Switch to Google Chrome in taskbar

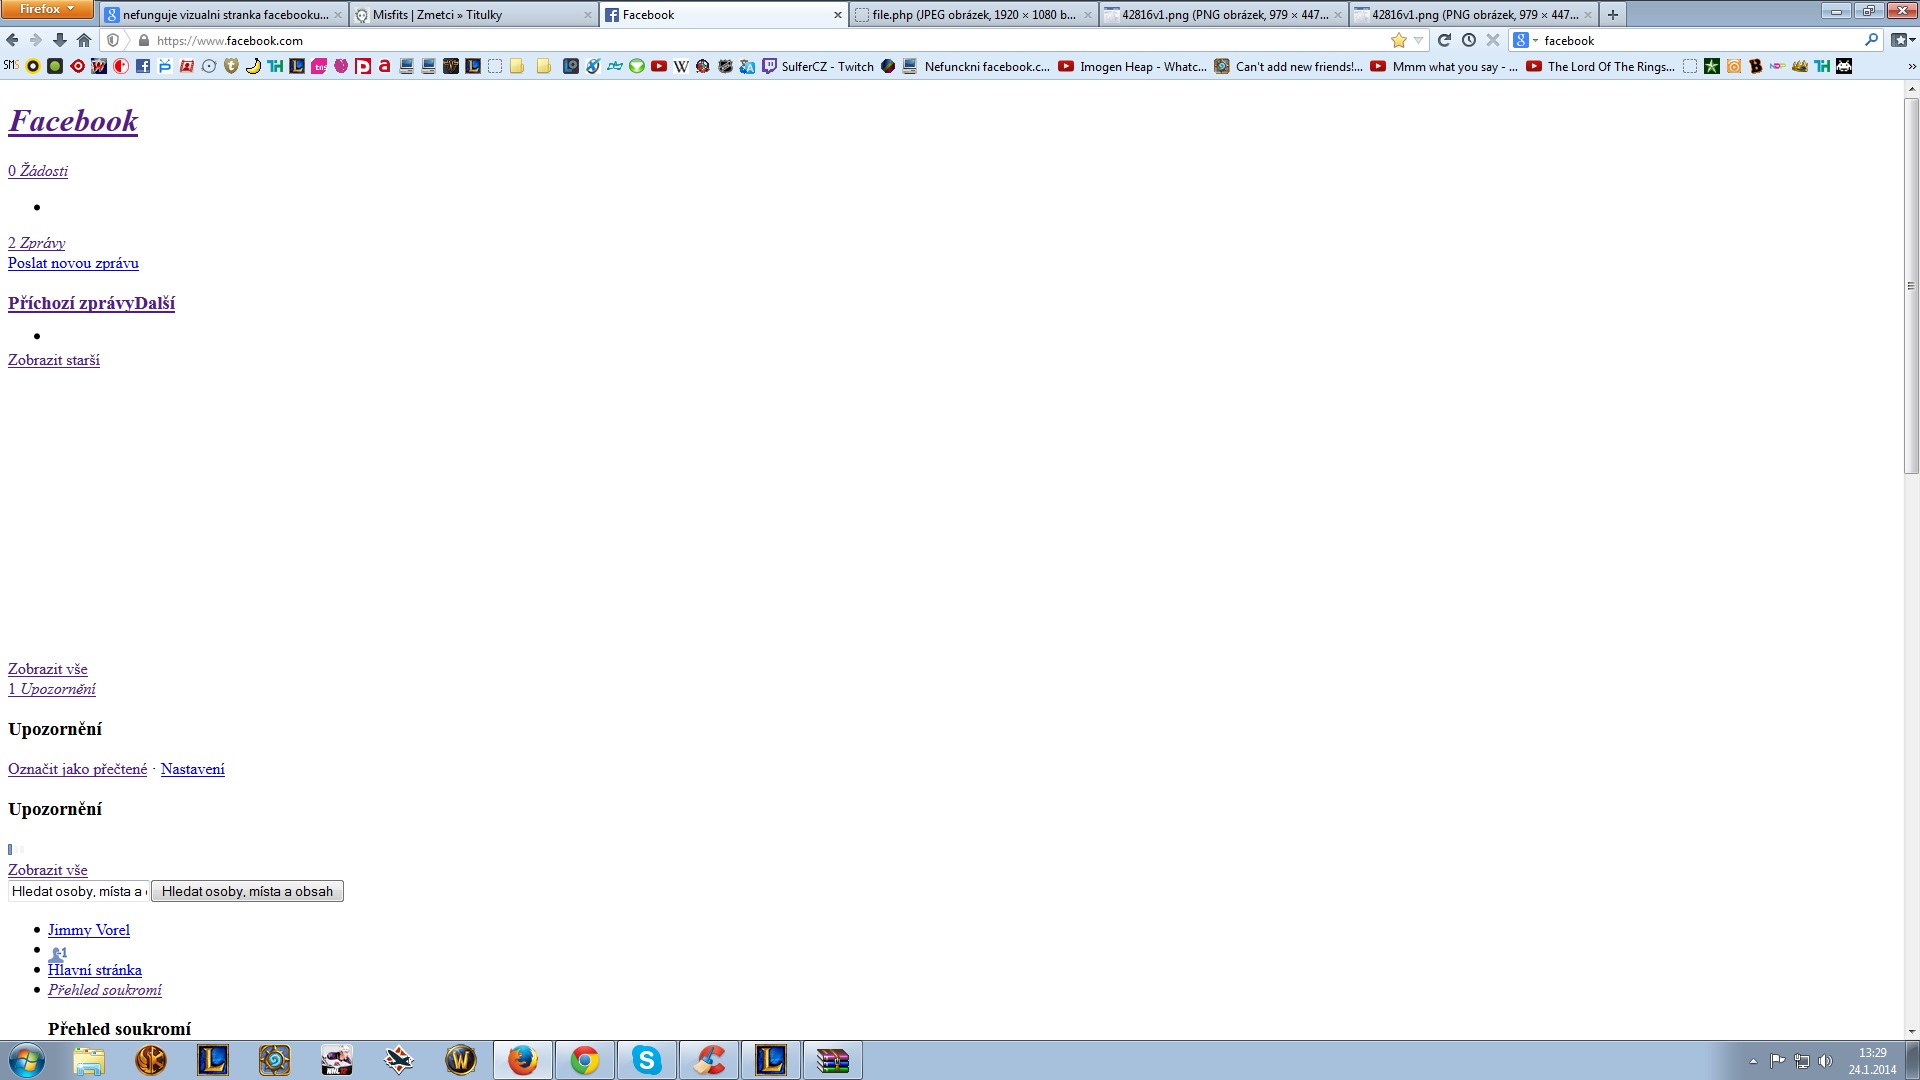tap(584, 1060)
